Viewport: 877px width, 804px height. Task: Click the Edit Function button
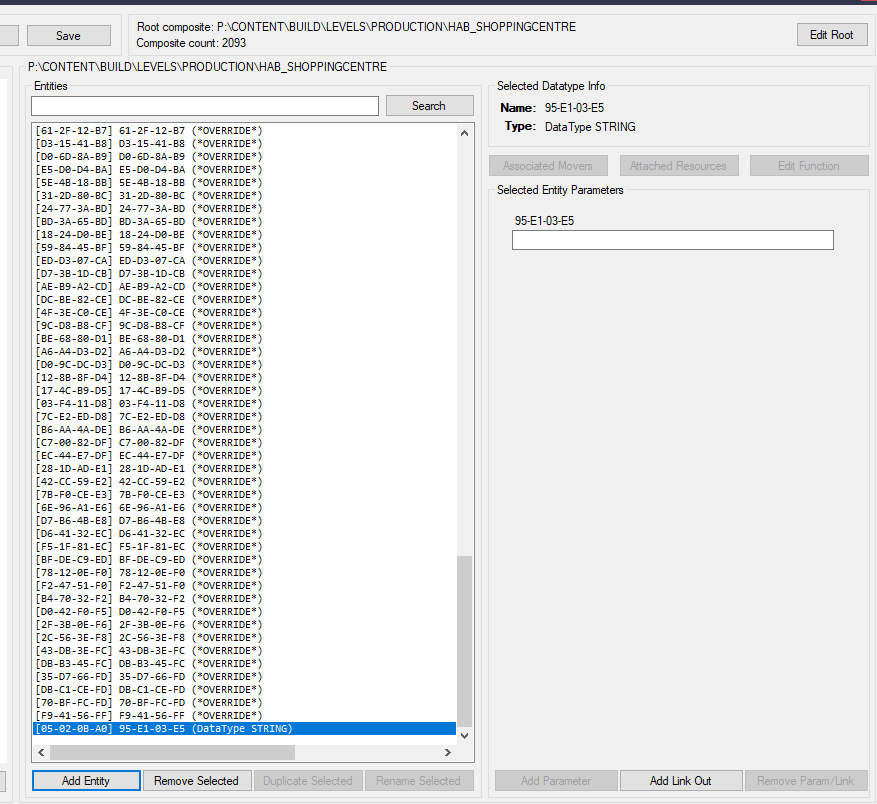pos(809,165)
